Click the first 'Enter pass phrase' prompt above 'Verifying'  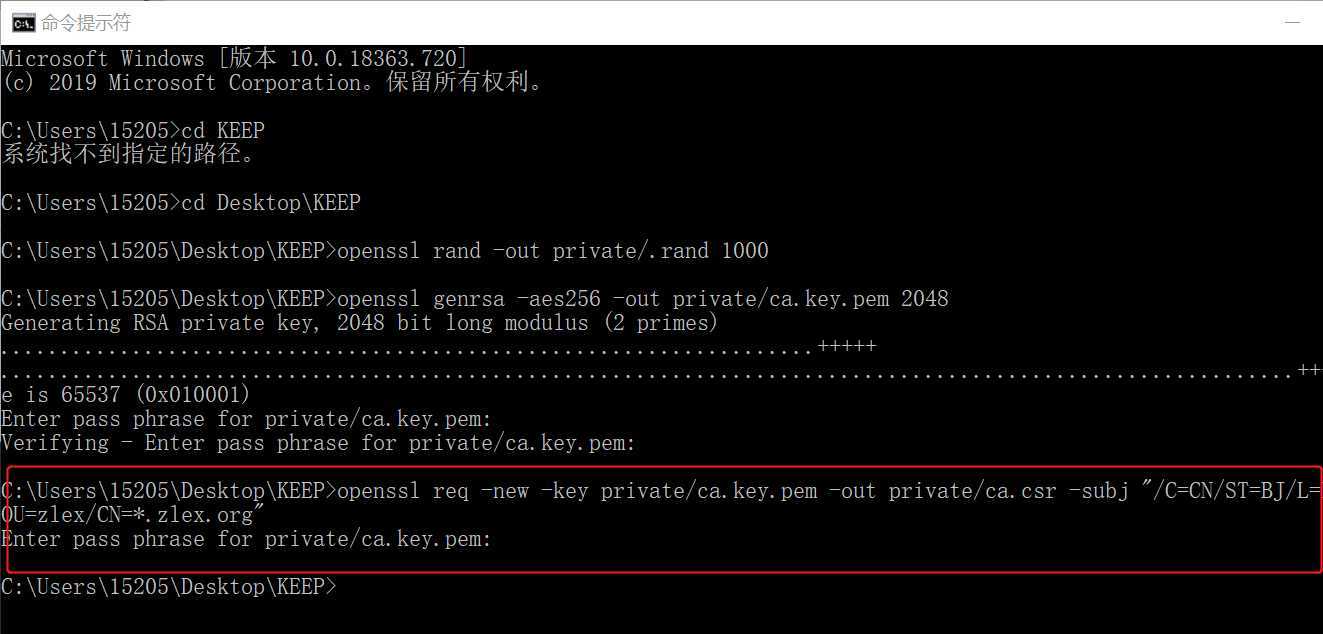click(246, 419)
